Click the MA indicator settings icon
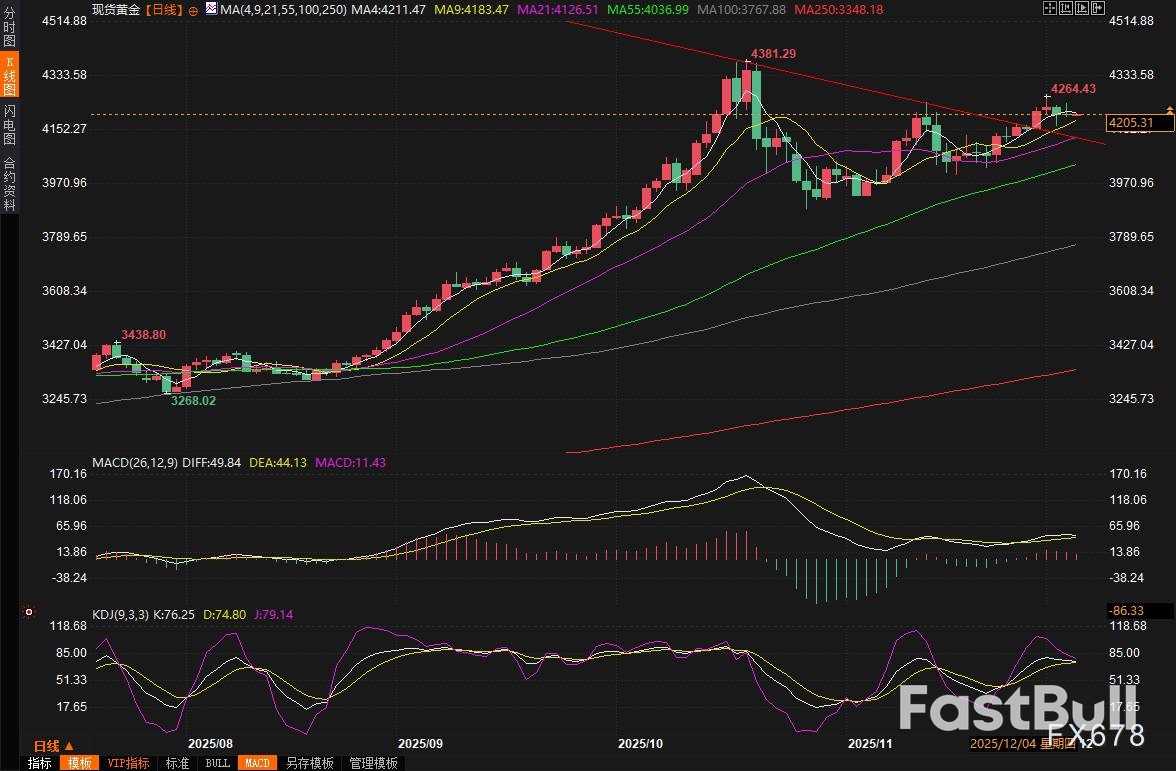The image size is (1176, 771). [x=211, y=9]
